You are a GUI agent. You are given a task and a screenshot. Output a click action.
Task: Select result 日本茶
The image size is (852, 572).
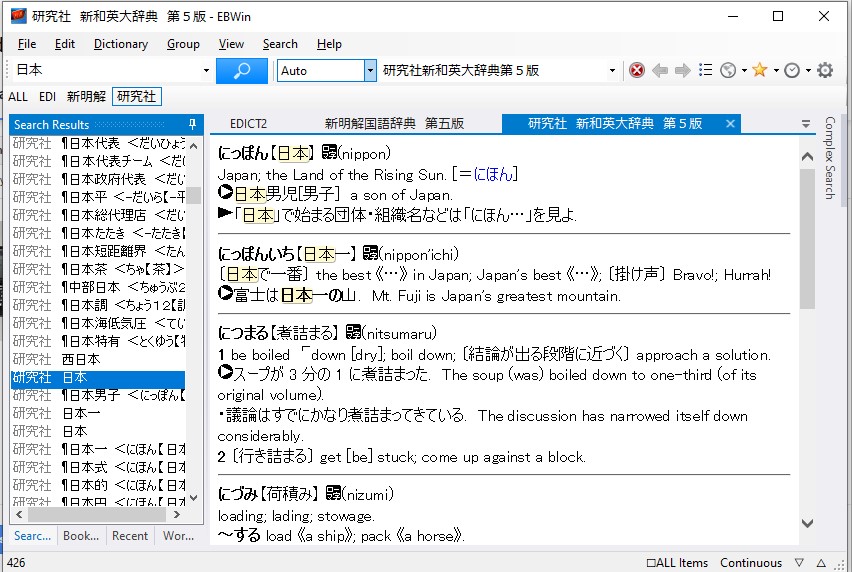(x=98, y=269)
